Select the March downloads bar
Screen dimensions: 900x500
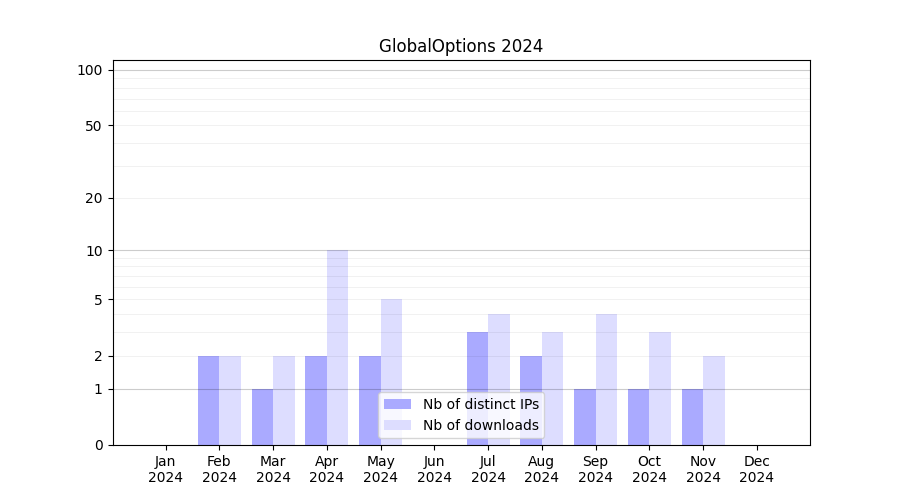[284, 400]
